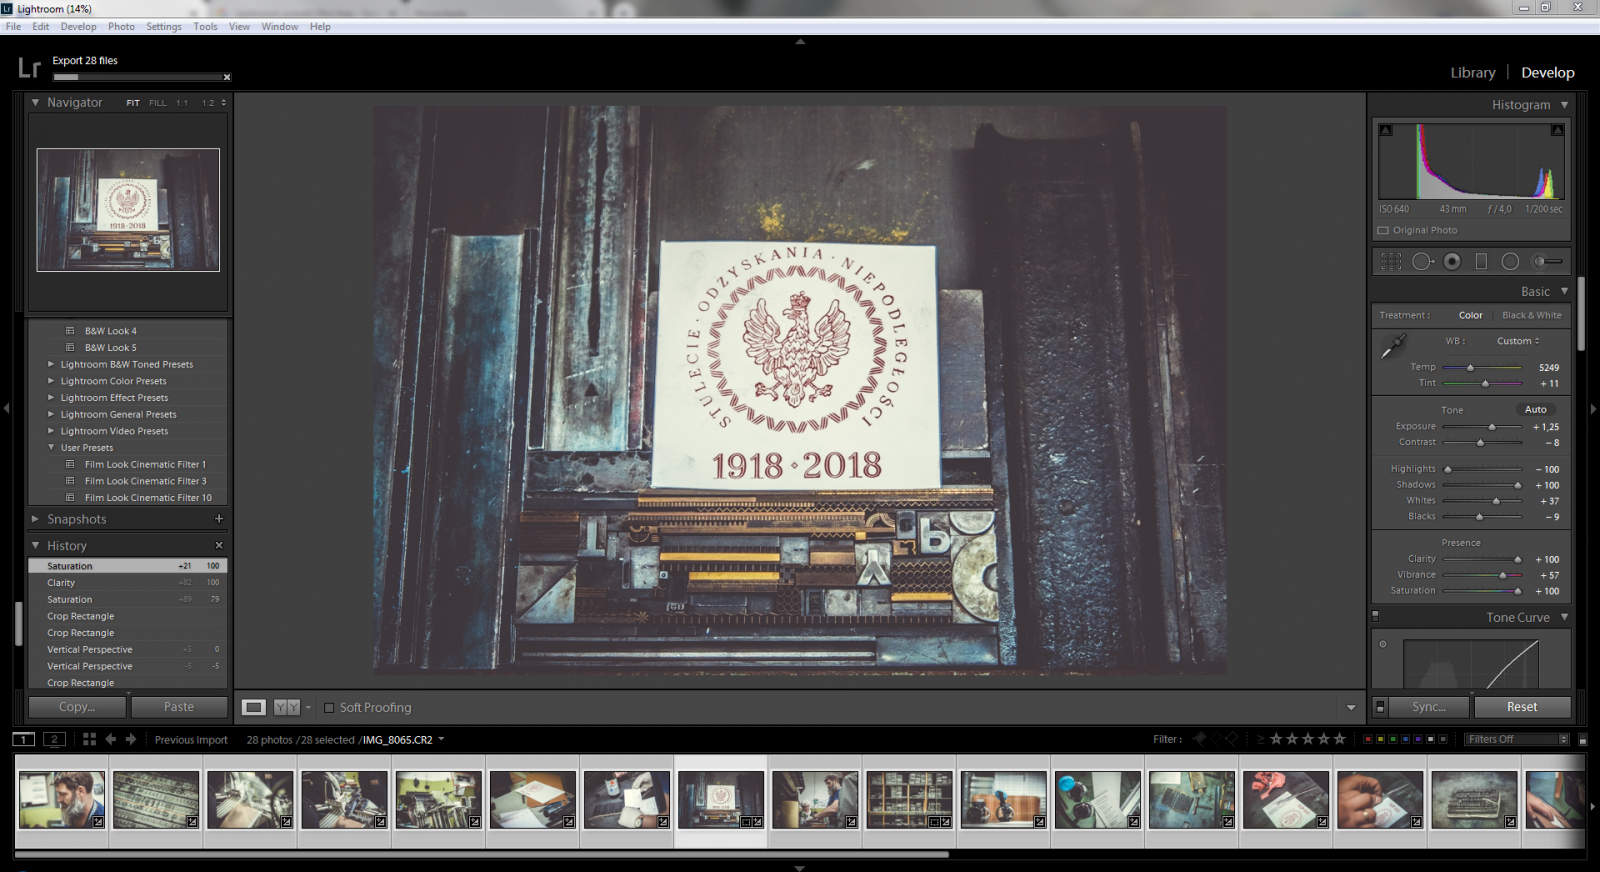Click the Copy... settings button

pos(77,707)
